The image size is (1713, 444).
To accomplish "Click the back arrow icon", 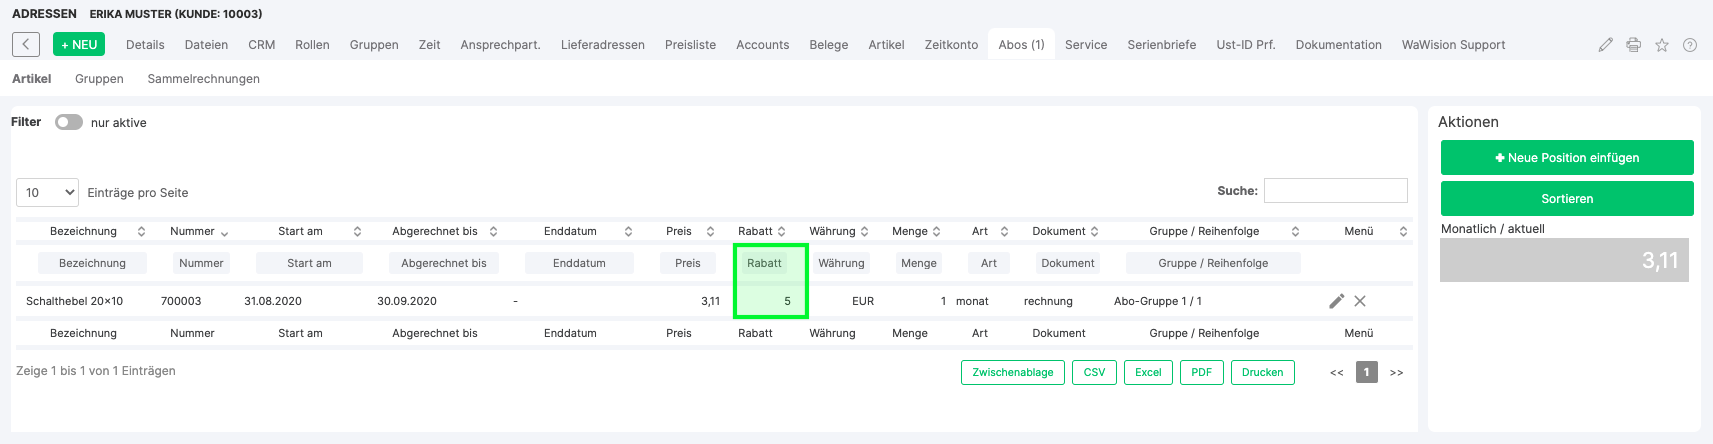I will [x=26, y=44].
